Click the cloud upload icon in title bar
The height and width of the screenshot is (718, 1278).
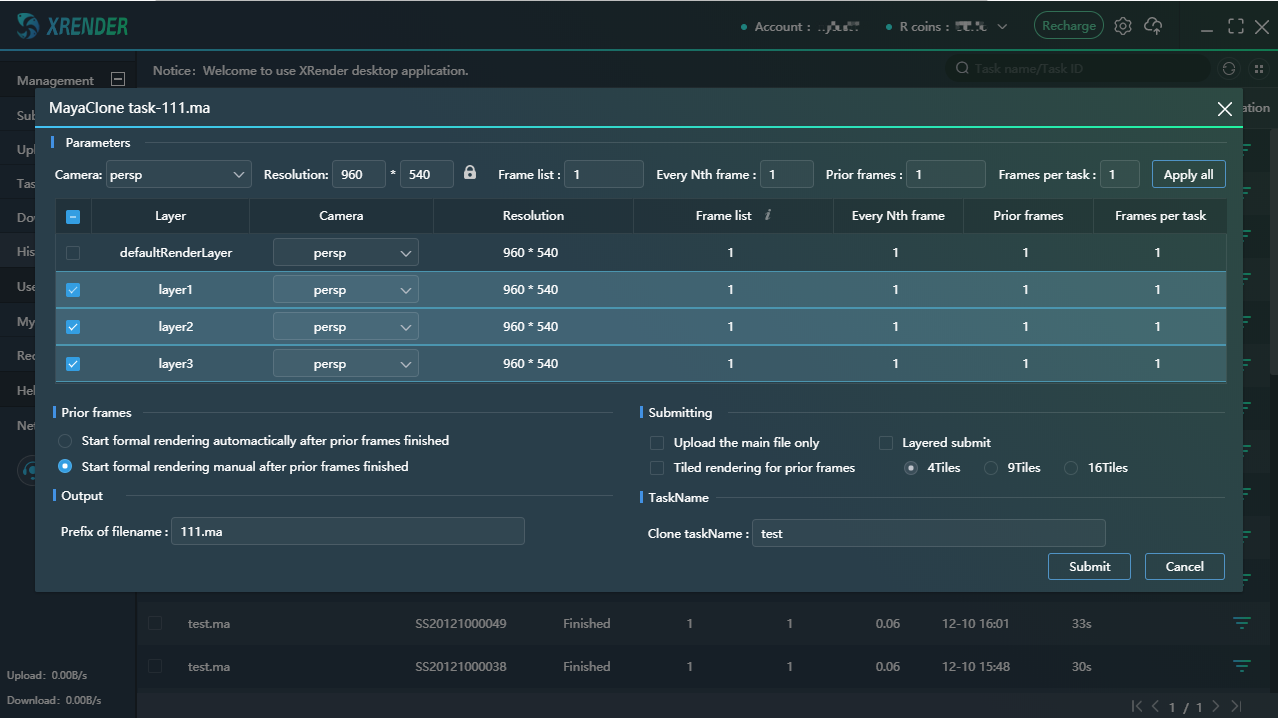1153,27
